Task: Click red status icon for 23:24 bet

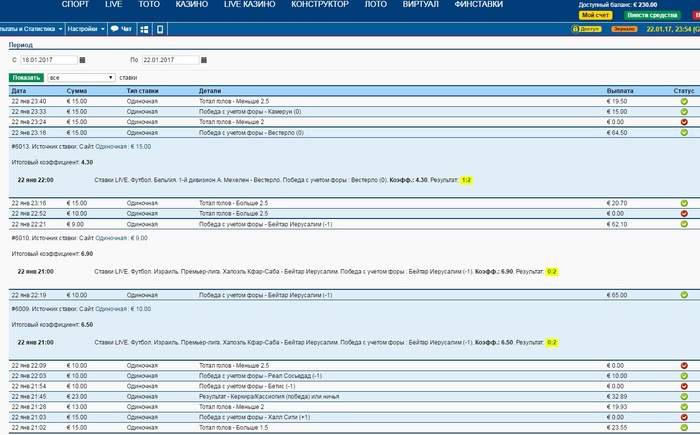Action: (684, 122)
